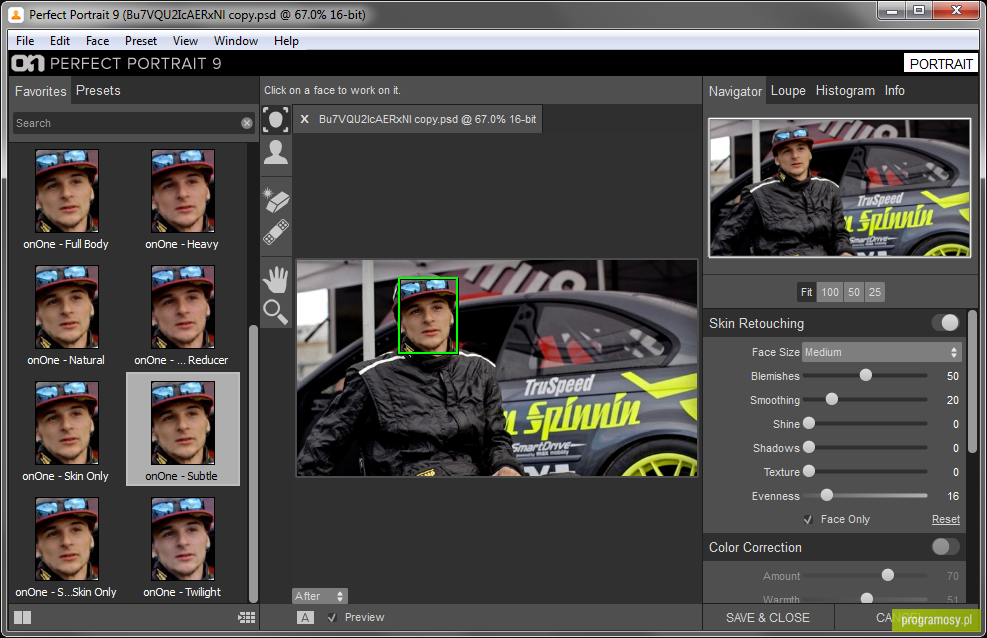
Task: Apply the onOne - Heavy preset
Action: (x=183, y=200)
